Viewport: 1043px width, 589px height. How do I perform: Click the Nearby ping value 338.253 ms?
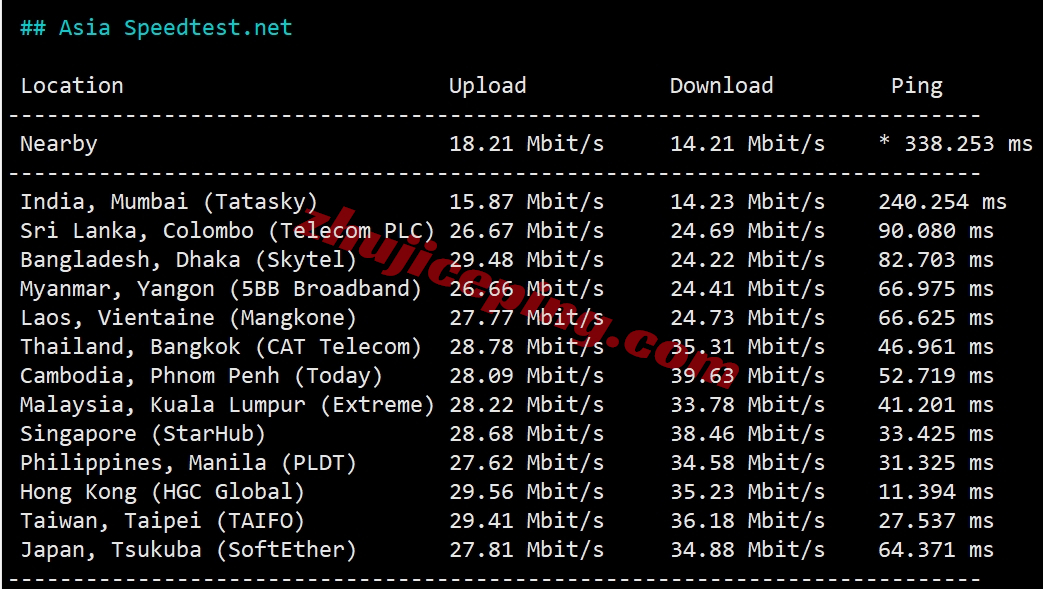point(968,144)
